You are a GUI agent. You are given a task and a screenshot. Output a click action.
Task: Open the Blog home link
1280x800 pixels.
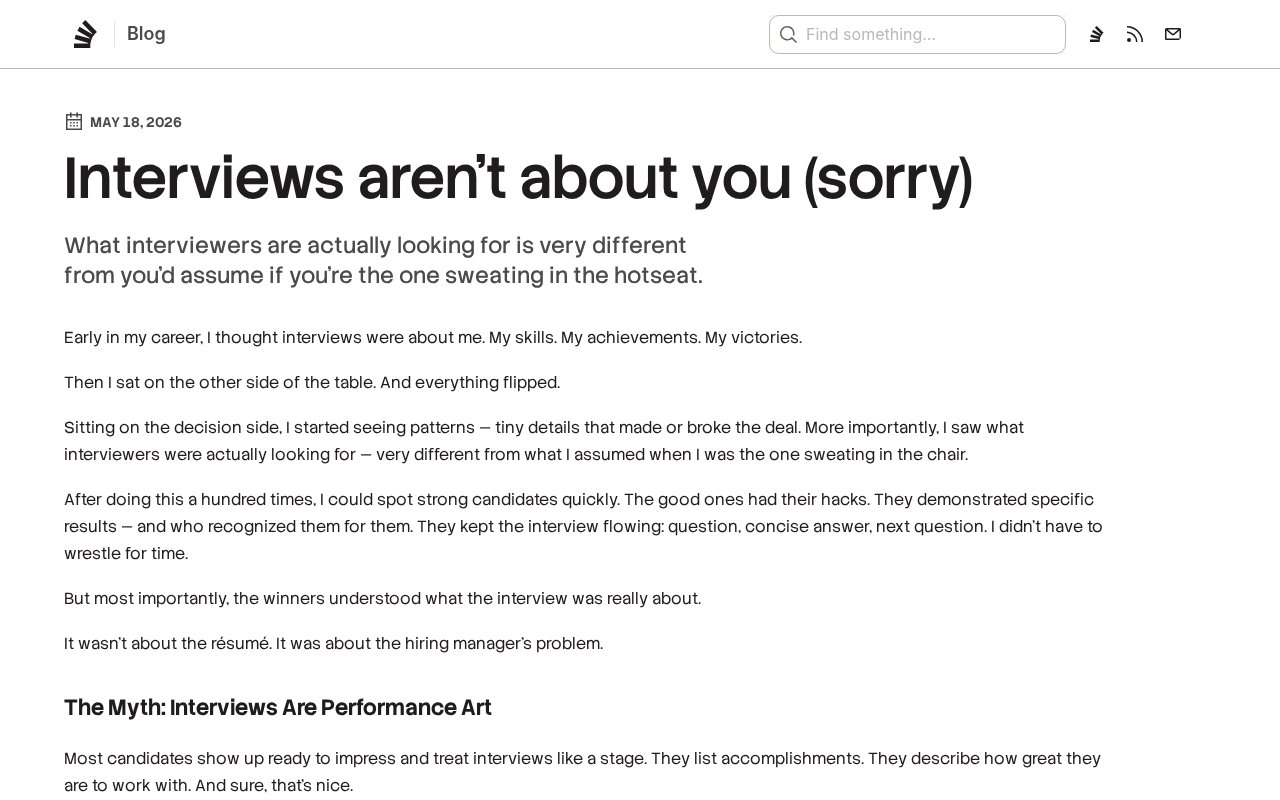coord(146,34)
